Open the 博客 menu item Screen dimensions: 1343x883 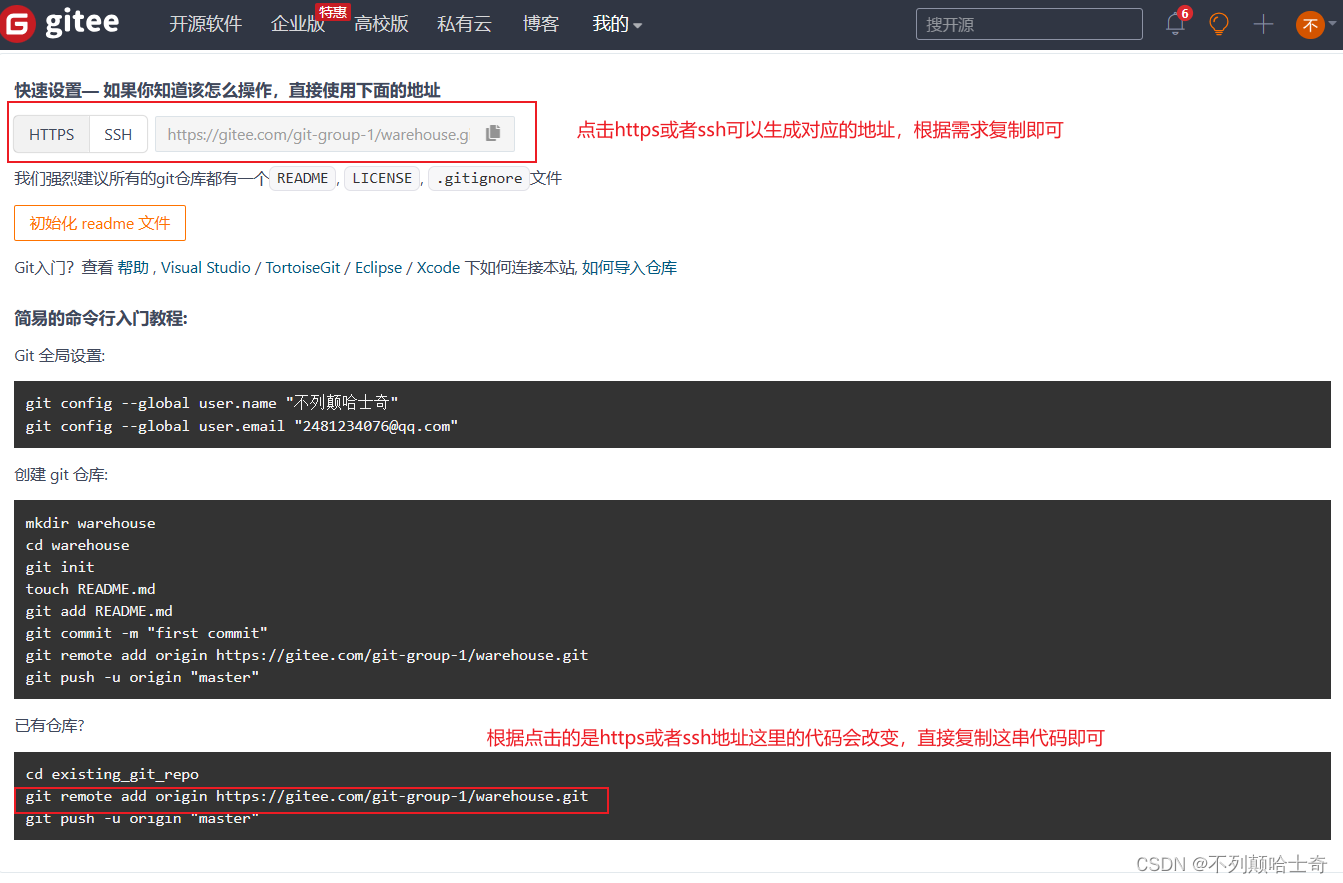[541, 24]
